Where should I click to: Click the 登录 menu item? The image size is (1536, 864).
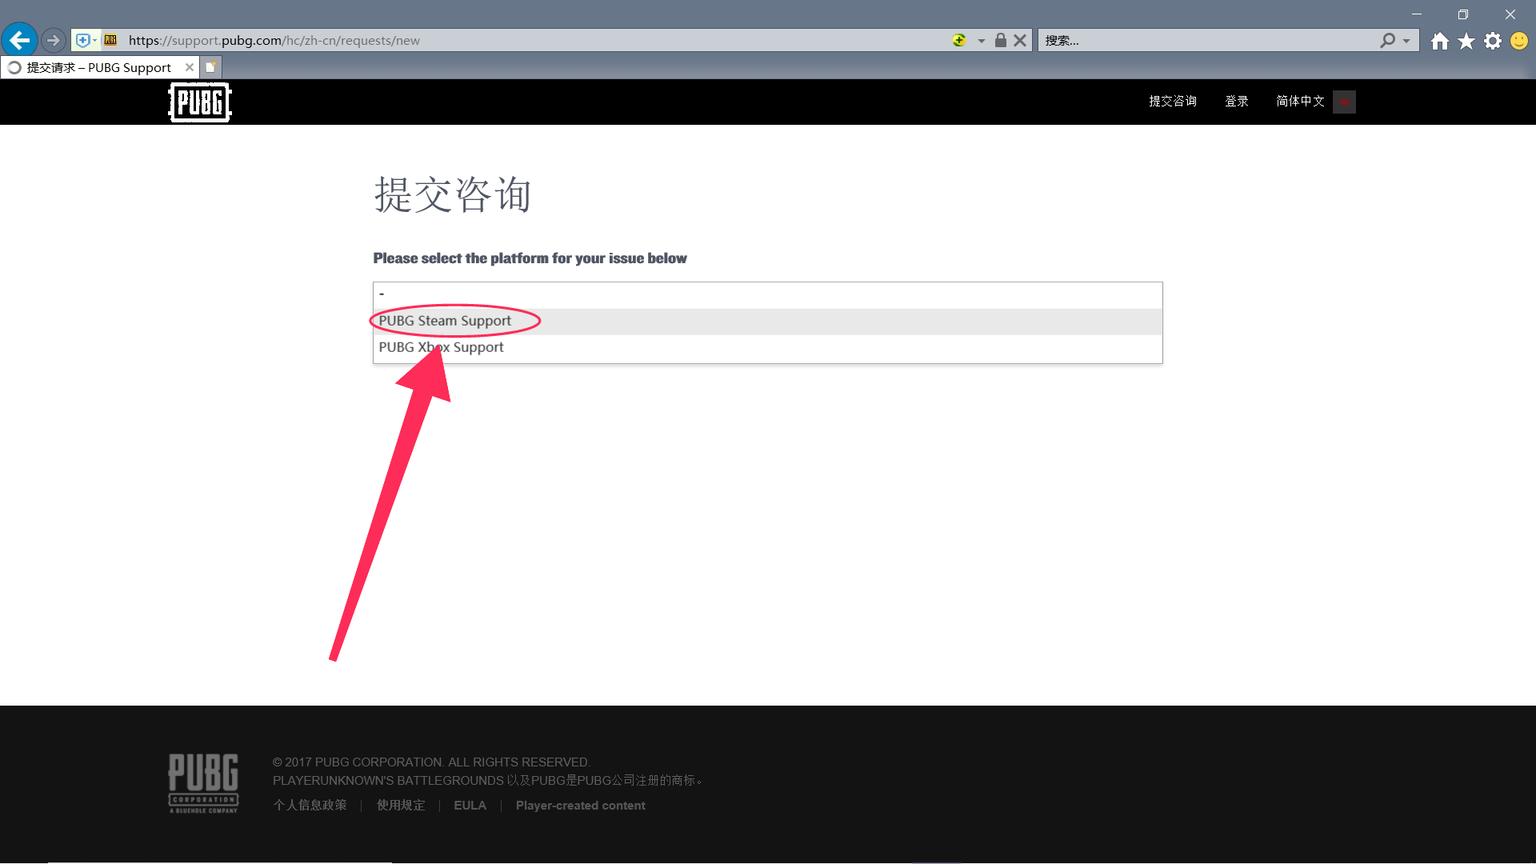(x=1236, y=101)
